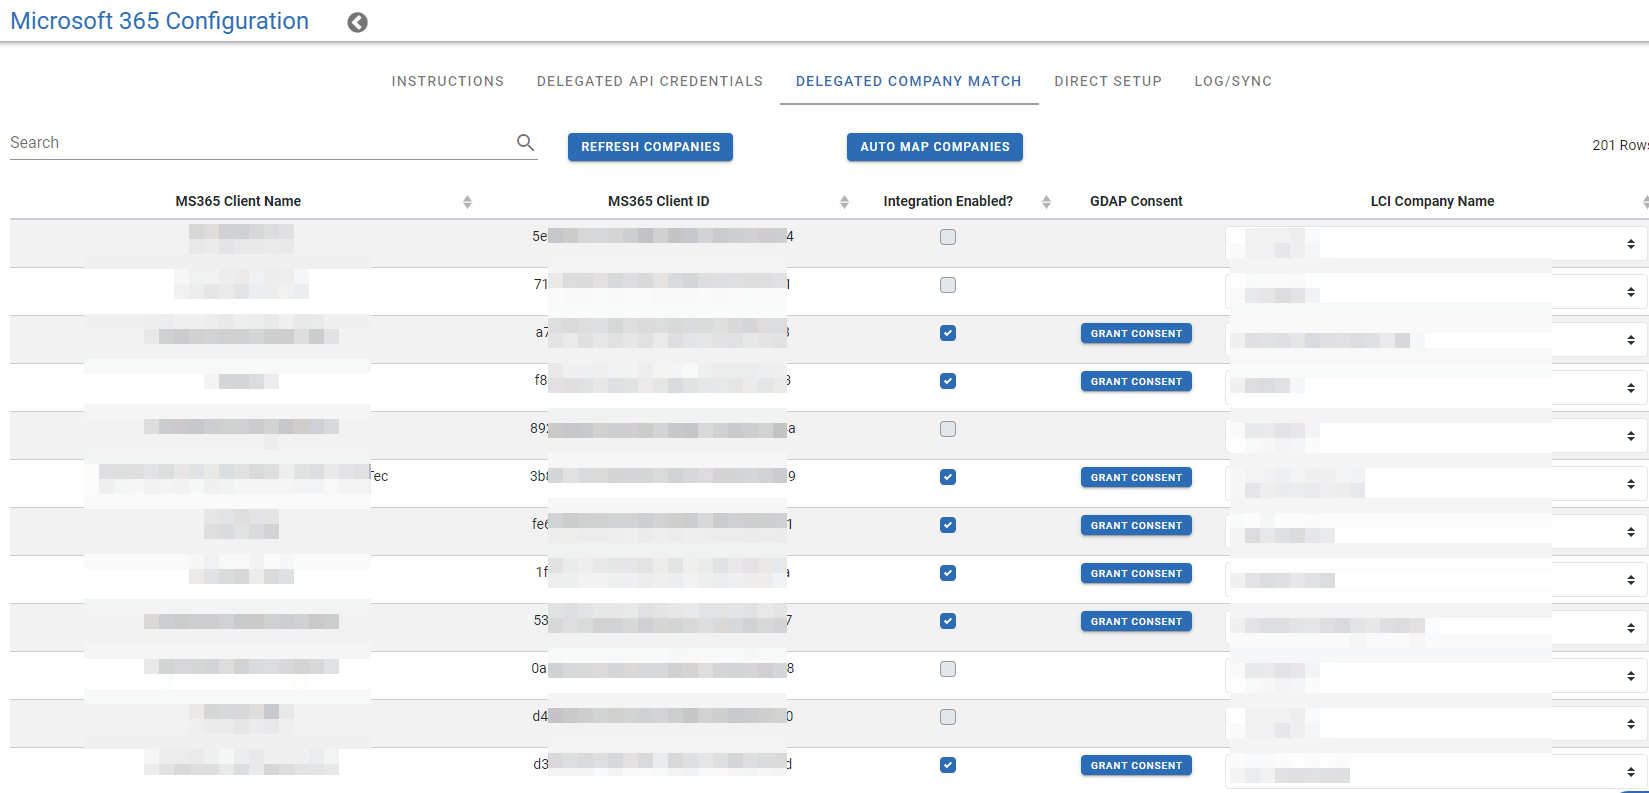The width and height of the screenshot is (1649, 793).
Task: Grant consent for client ID starting d3
Action: [1136, 765]
